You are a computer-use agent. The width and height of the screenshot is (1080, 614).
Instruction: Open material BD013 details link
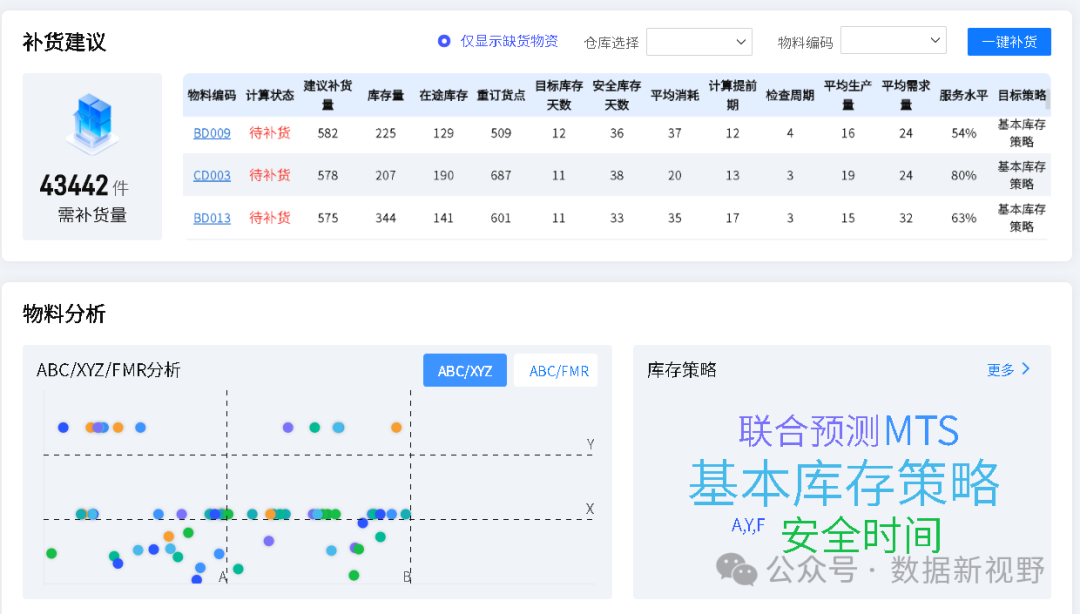pyautogui.click(x=211, y=217)
